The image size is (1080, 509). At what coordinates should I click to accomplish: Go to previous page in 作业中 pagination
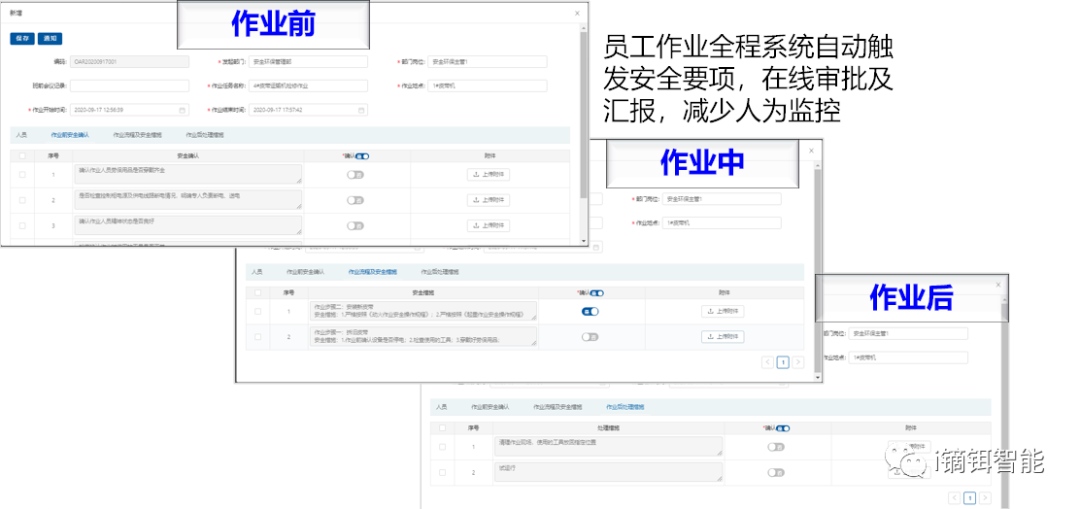(767, 362)
